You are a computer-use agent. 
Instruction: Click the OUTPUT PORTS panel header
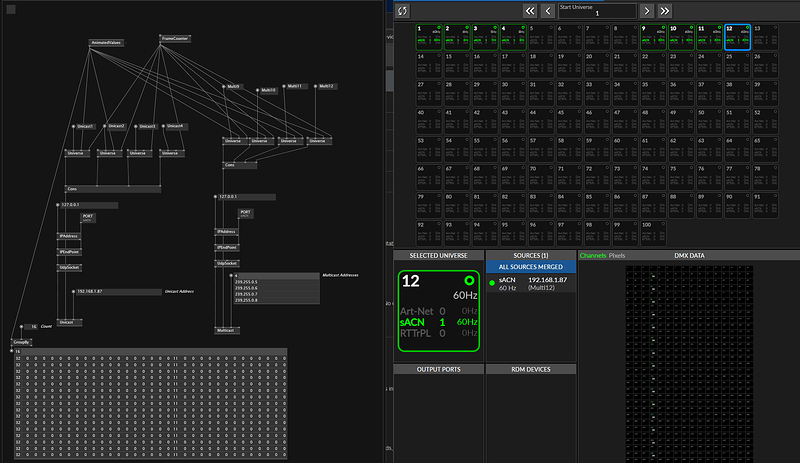[x=438, y=369]
